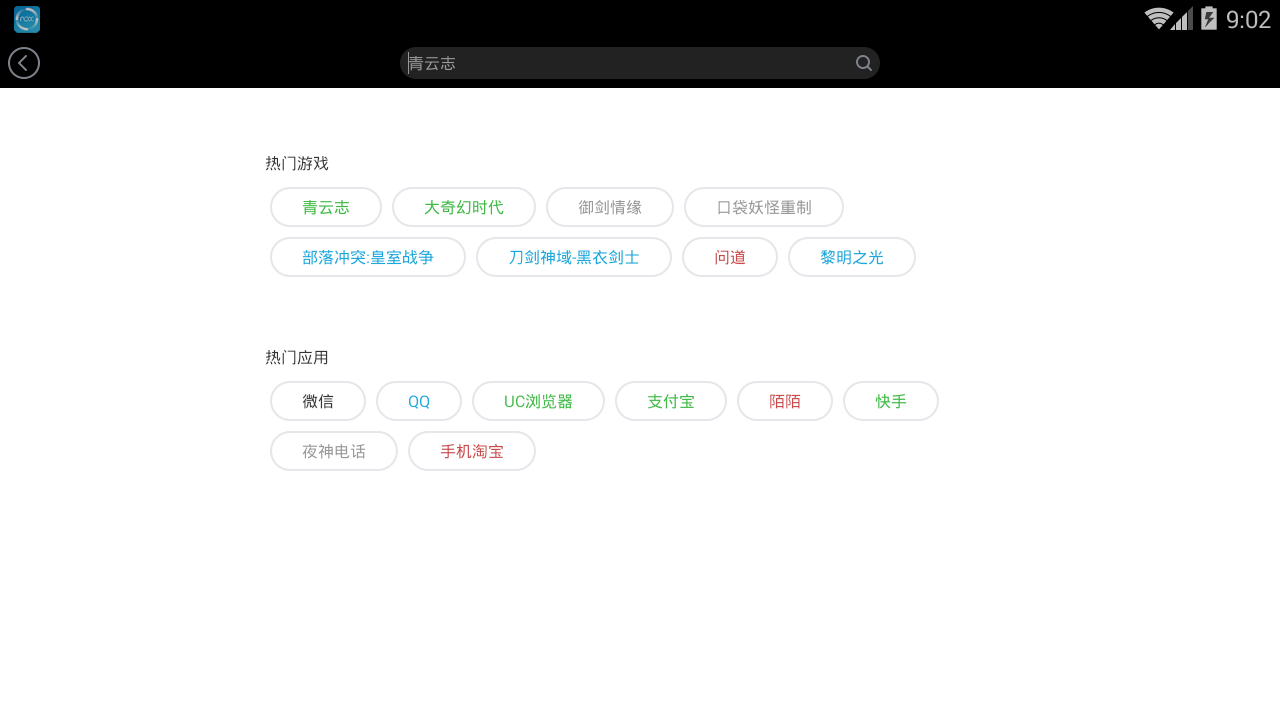
Task: Pick the 刀剑神域-黑衣剑士 tag
Action: pyautogui.click(x=574, y=257)
